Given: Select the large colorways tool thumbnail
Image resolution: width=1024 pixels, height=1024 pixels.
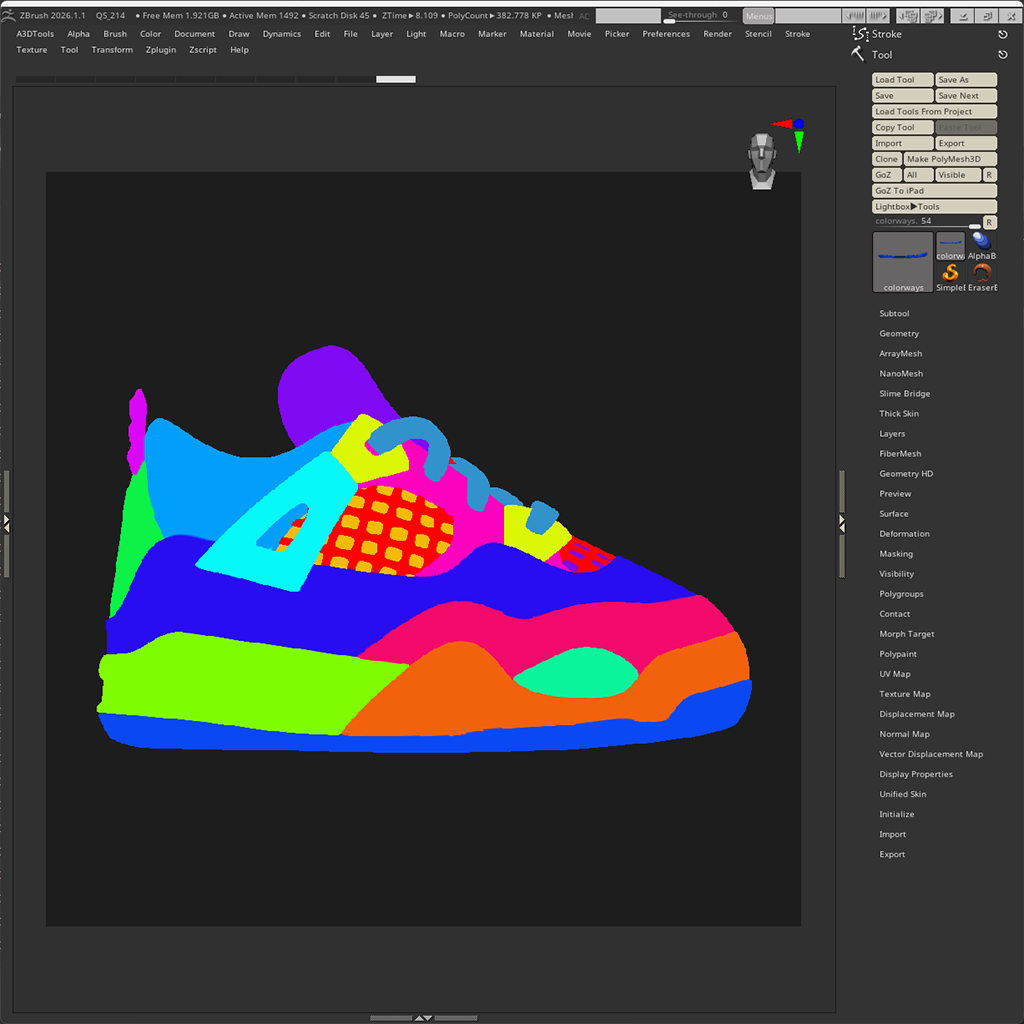Looking at the screenshot, I should (x=902, y=260).
